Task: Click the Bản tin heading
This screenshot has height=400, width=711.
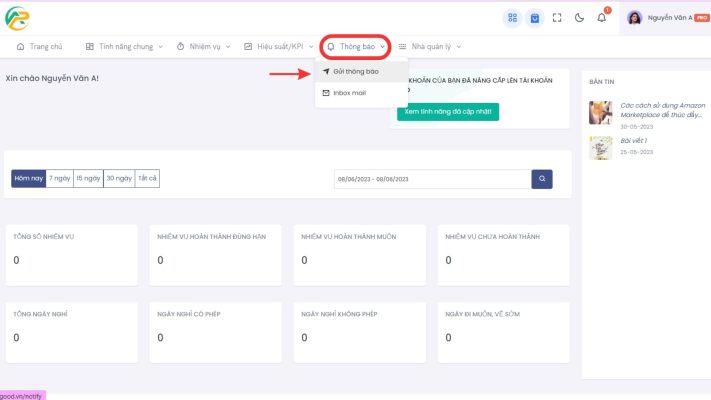Action: (x=601, y=82)
